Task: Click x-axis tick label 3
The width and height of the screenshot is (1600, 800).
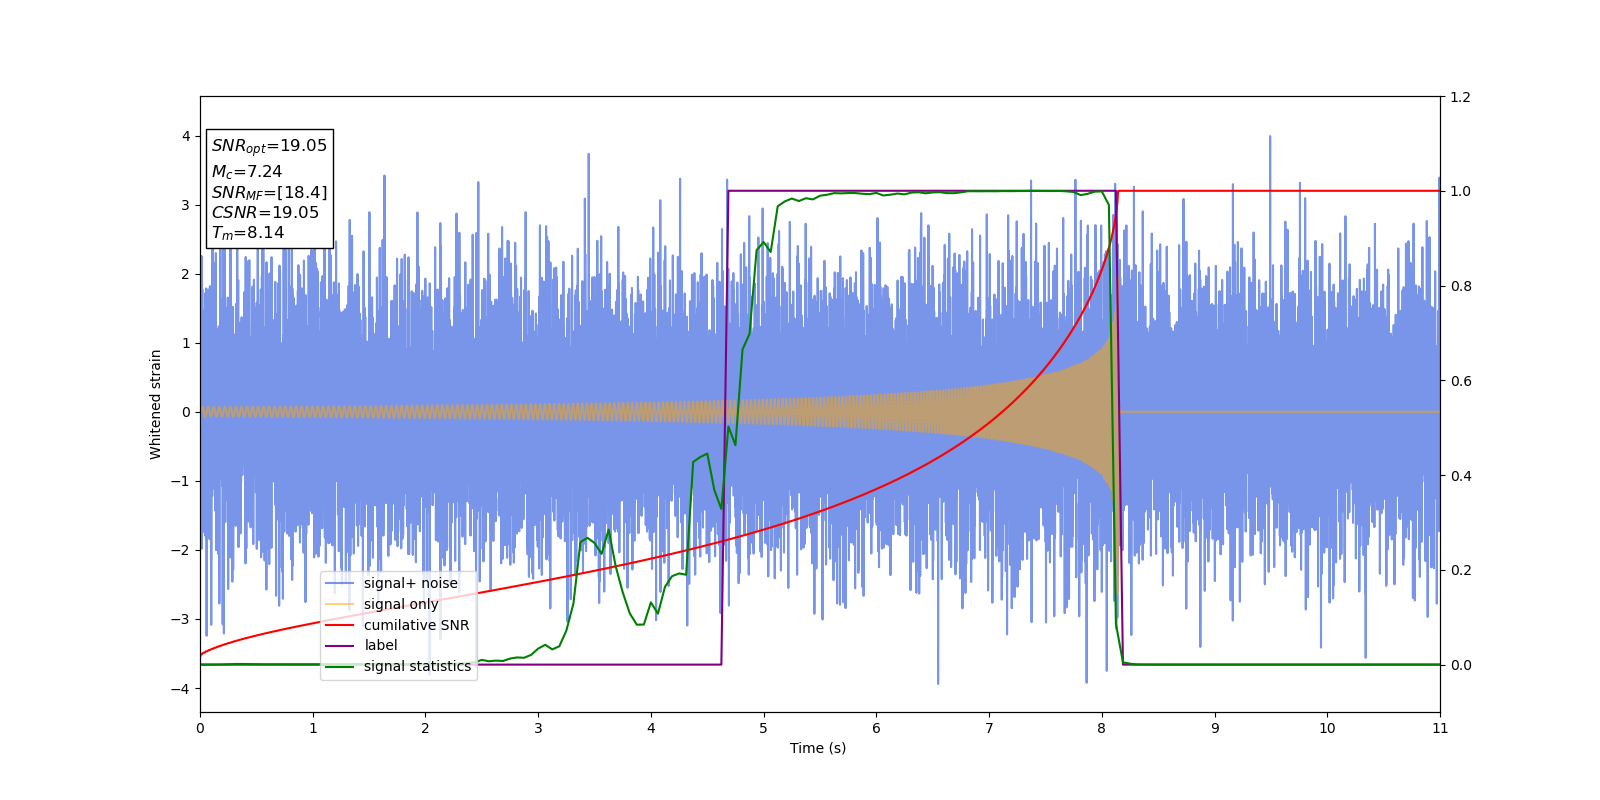Action: coord(538,728)
